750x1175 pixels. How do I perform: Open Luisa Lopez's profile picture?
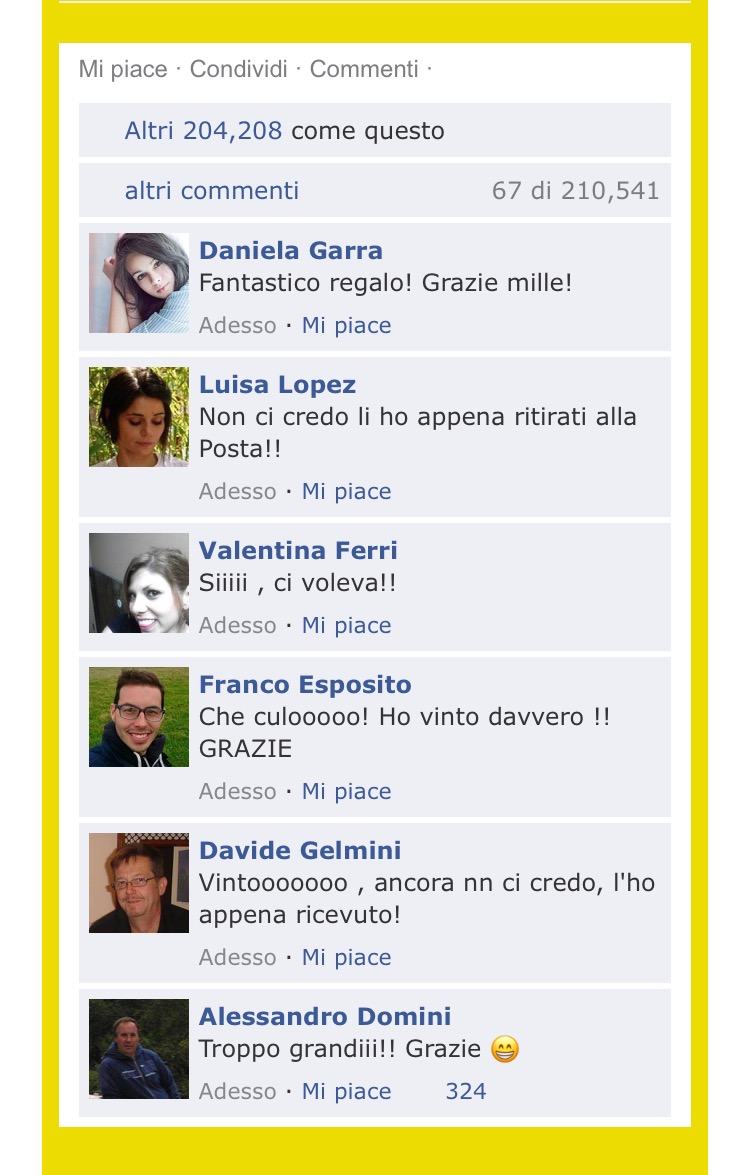click(x=139, y=417)
